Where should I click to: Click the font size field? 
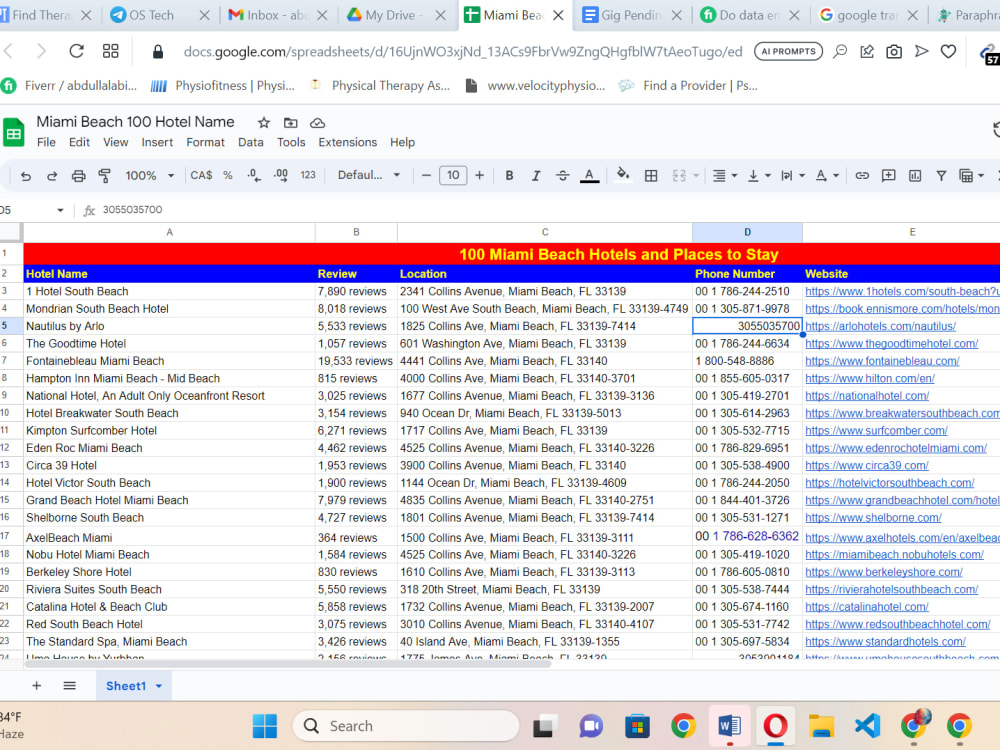(453, 175)
